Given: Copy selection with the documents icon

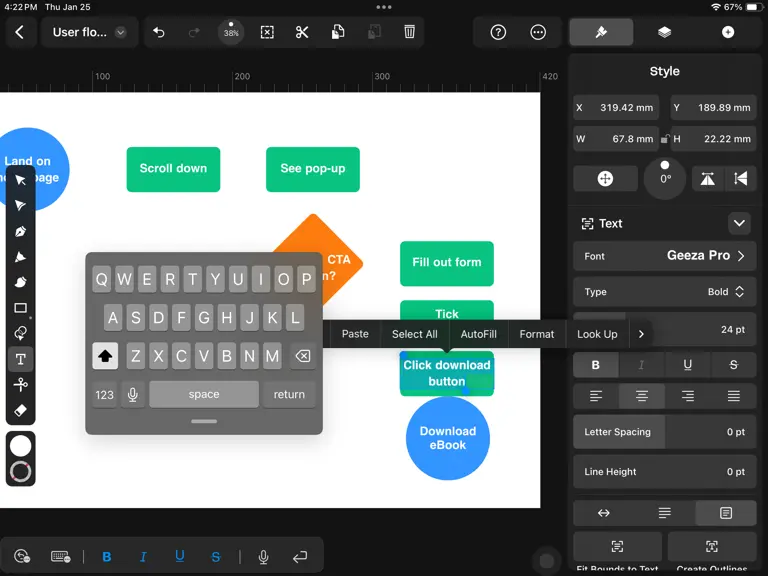Looking at the screenshot, I should point(338,32).
